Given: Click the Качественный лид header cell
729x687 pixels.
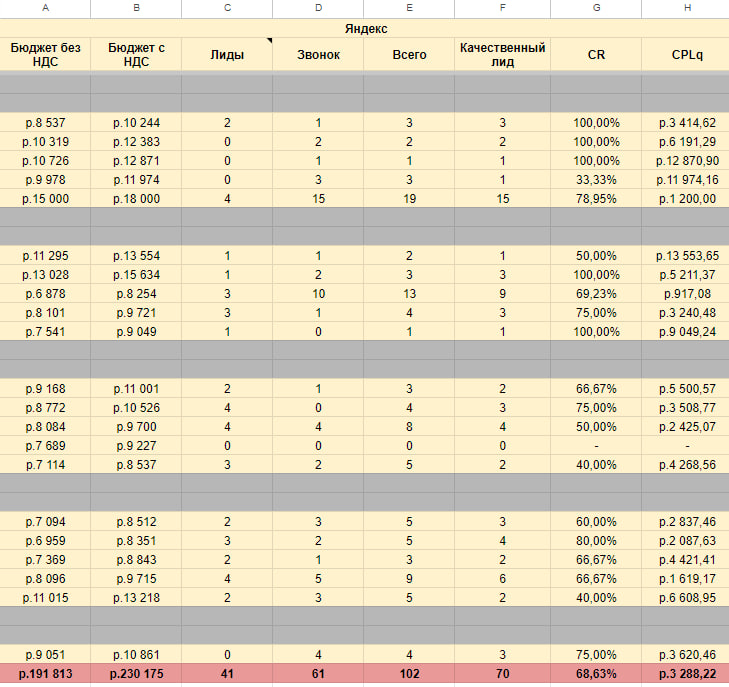Looking at the screenshot, I should (x=503, y=54).
